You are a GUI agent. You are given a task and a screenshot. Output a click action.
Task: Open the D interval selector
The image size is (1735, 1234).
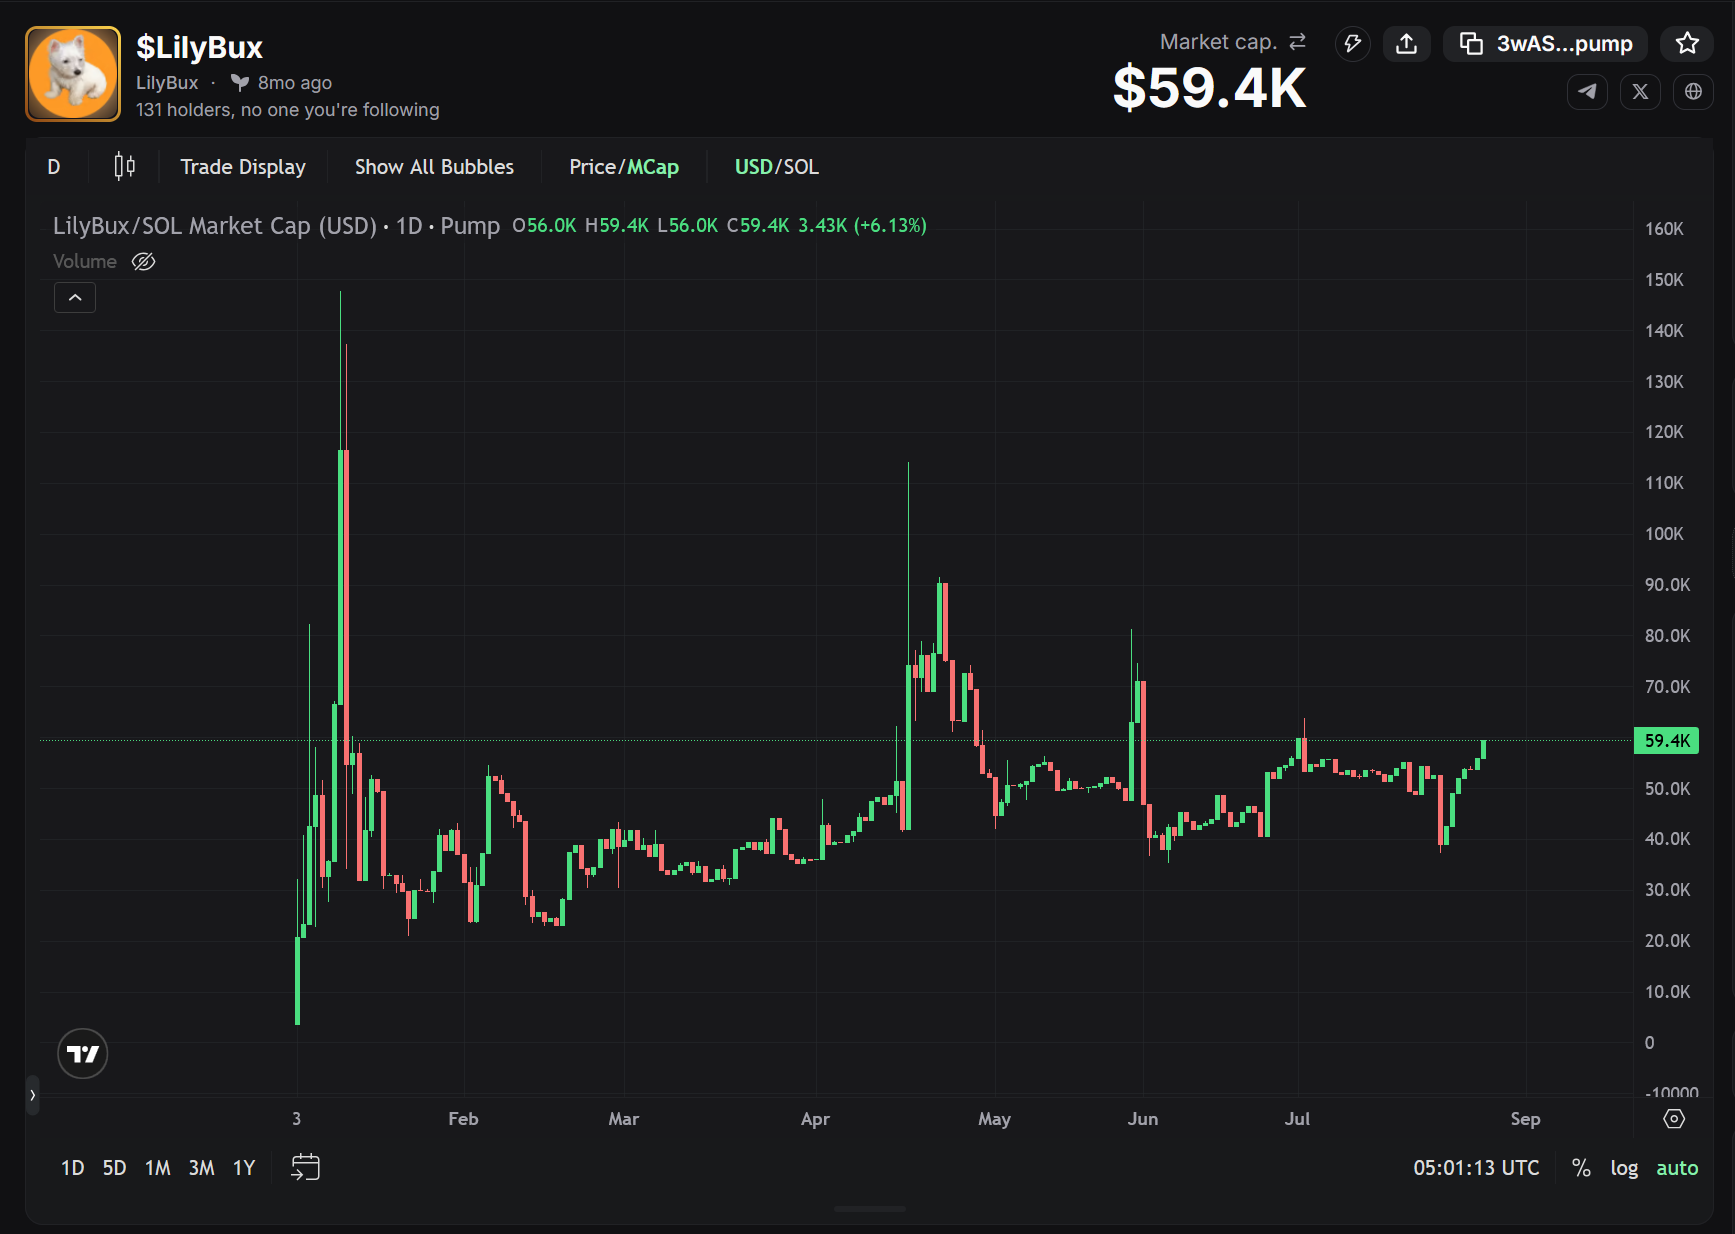[x=54, y=167]
